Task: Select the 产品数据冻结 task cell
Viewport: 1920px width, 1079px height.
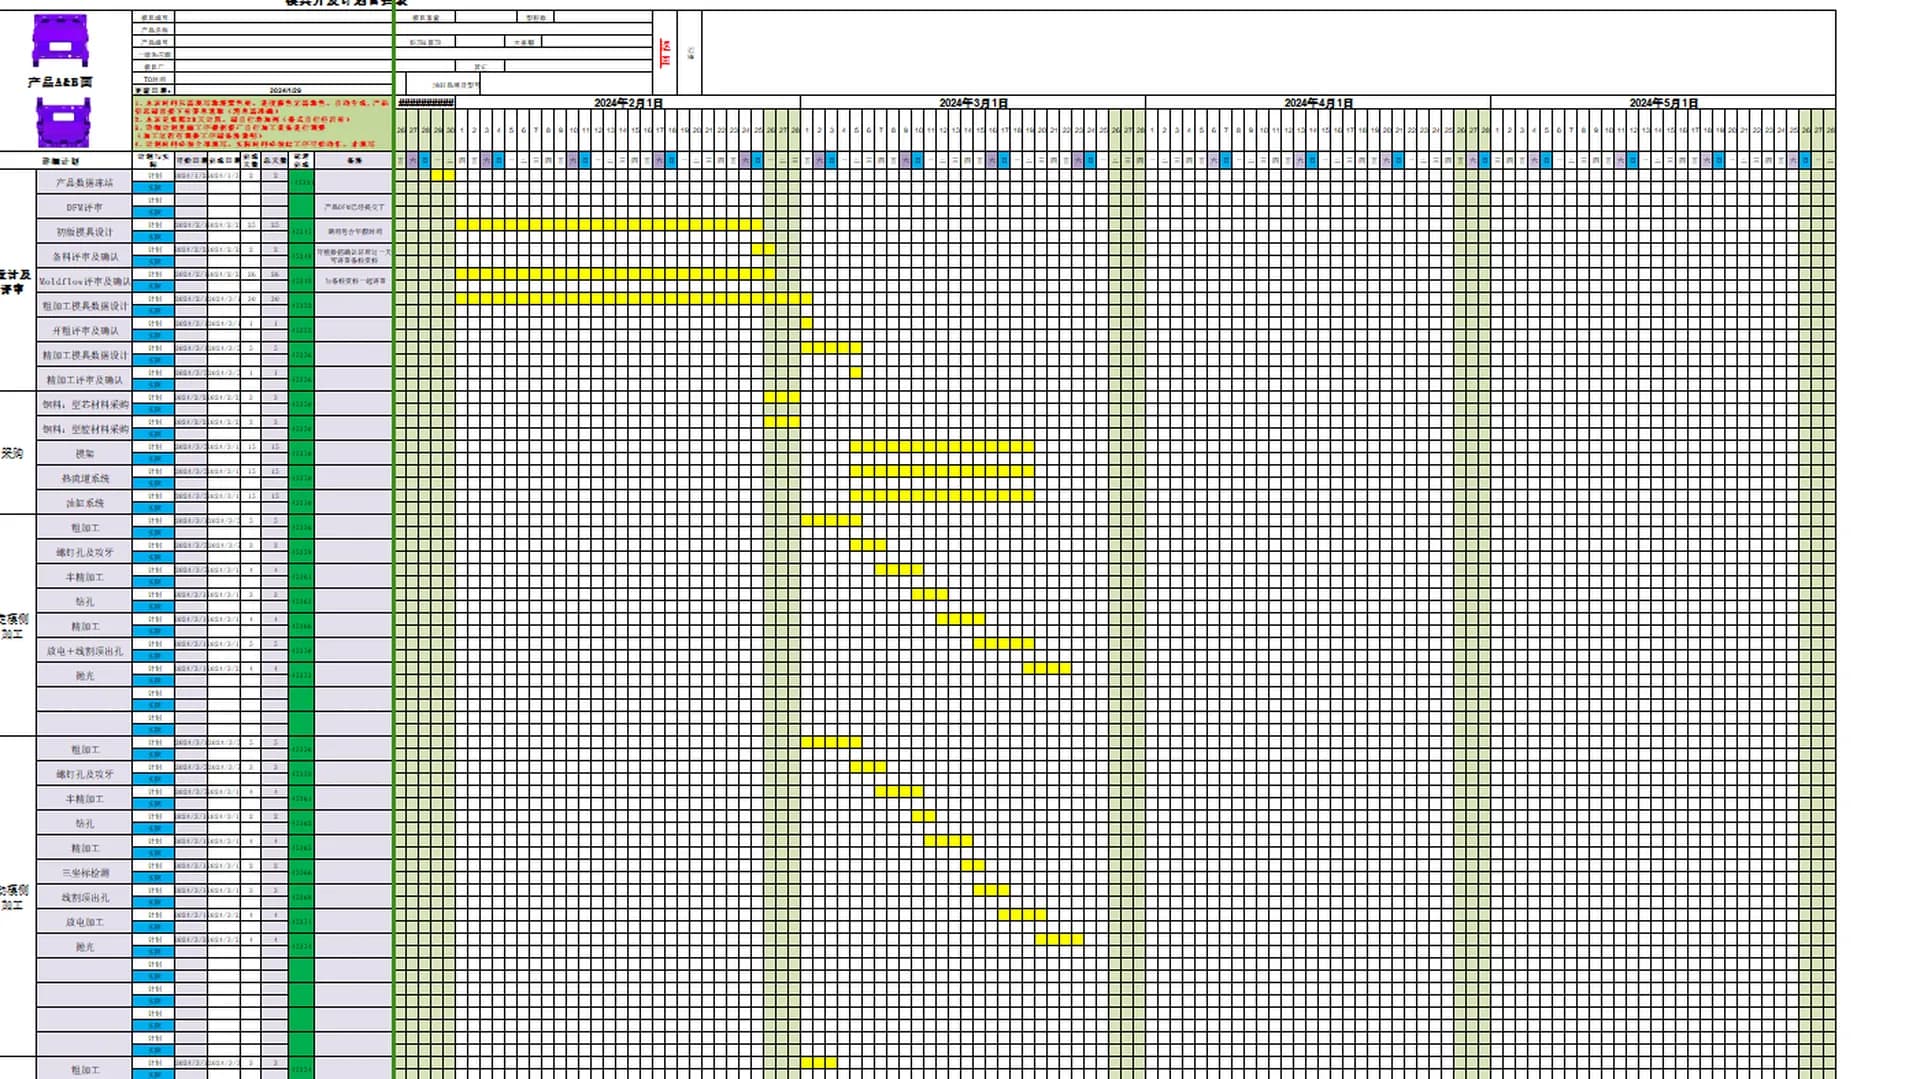Action: pyautogui.click(x=85, y=183)
